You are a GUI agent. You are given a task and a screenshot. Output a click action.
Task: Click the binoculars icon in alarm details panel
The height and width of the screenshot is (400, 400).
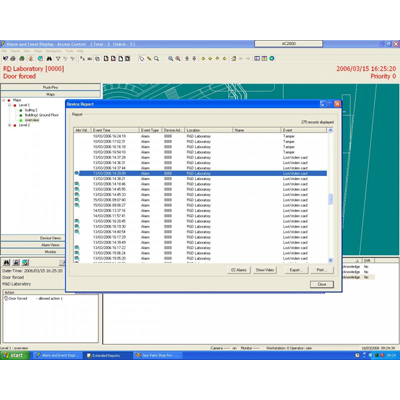pyautogui.click(x=7, y=263)
